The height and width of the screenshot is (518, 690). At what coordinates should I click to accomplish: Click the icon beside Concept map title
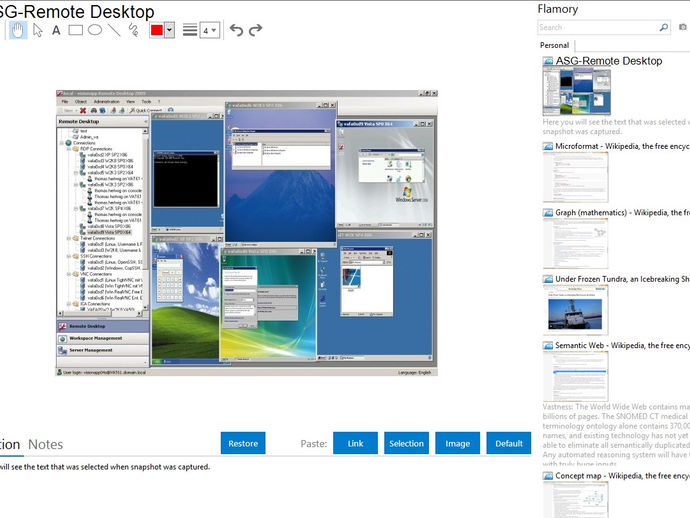pyautogui.click(x=548, y=476)
